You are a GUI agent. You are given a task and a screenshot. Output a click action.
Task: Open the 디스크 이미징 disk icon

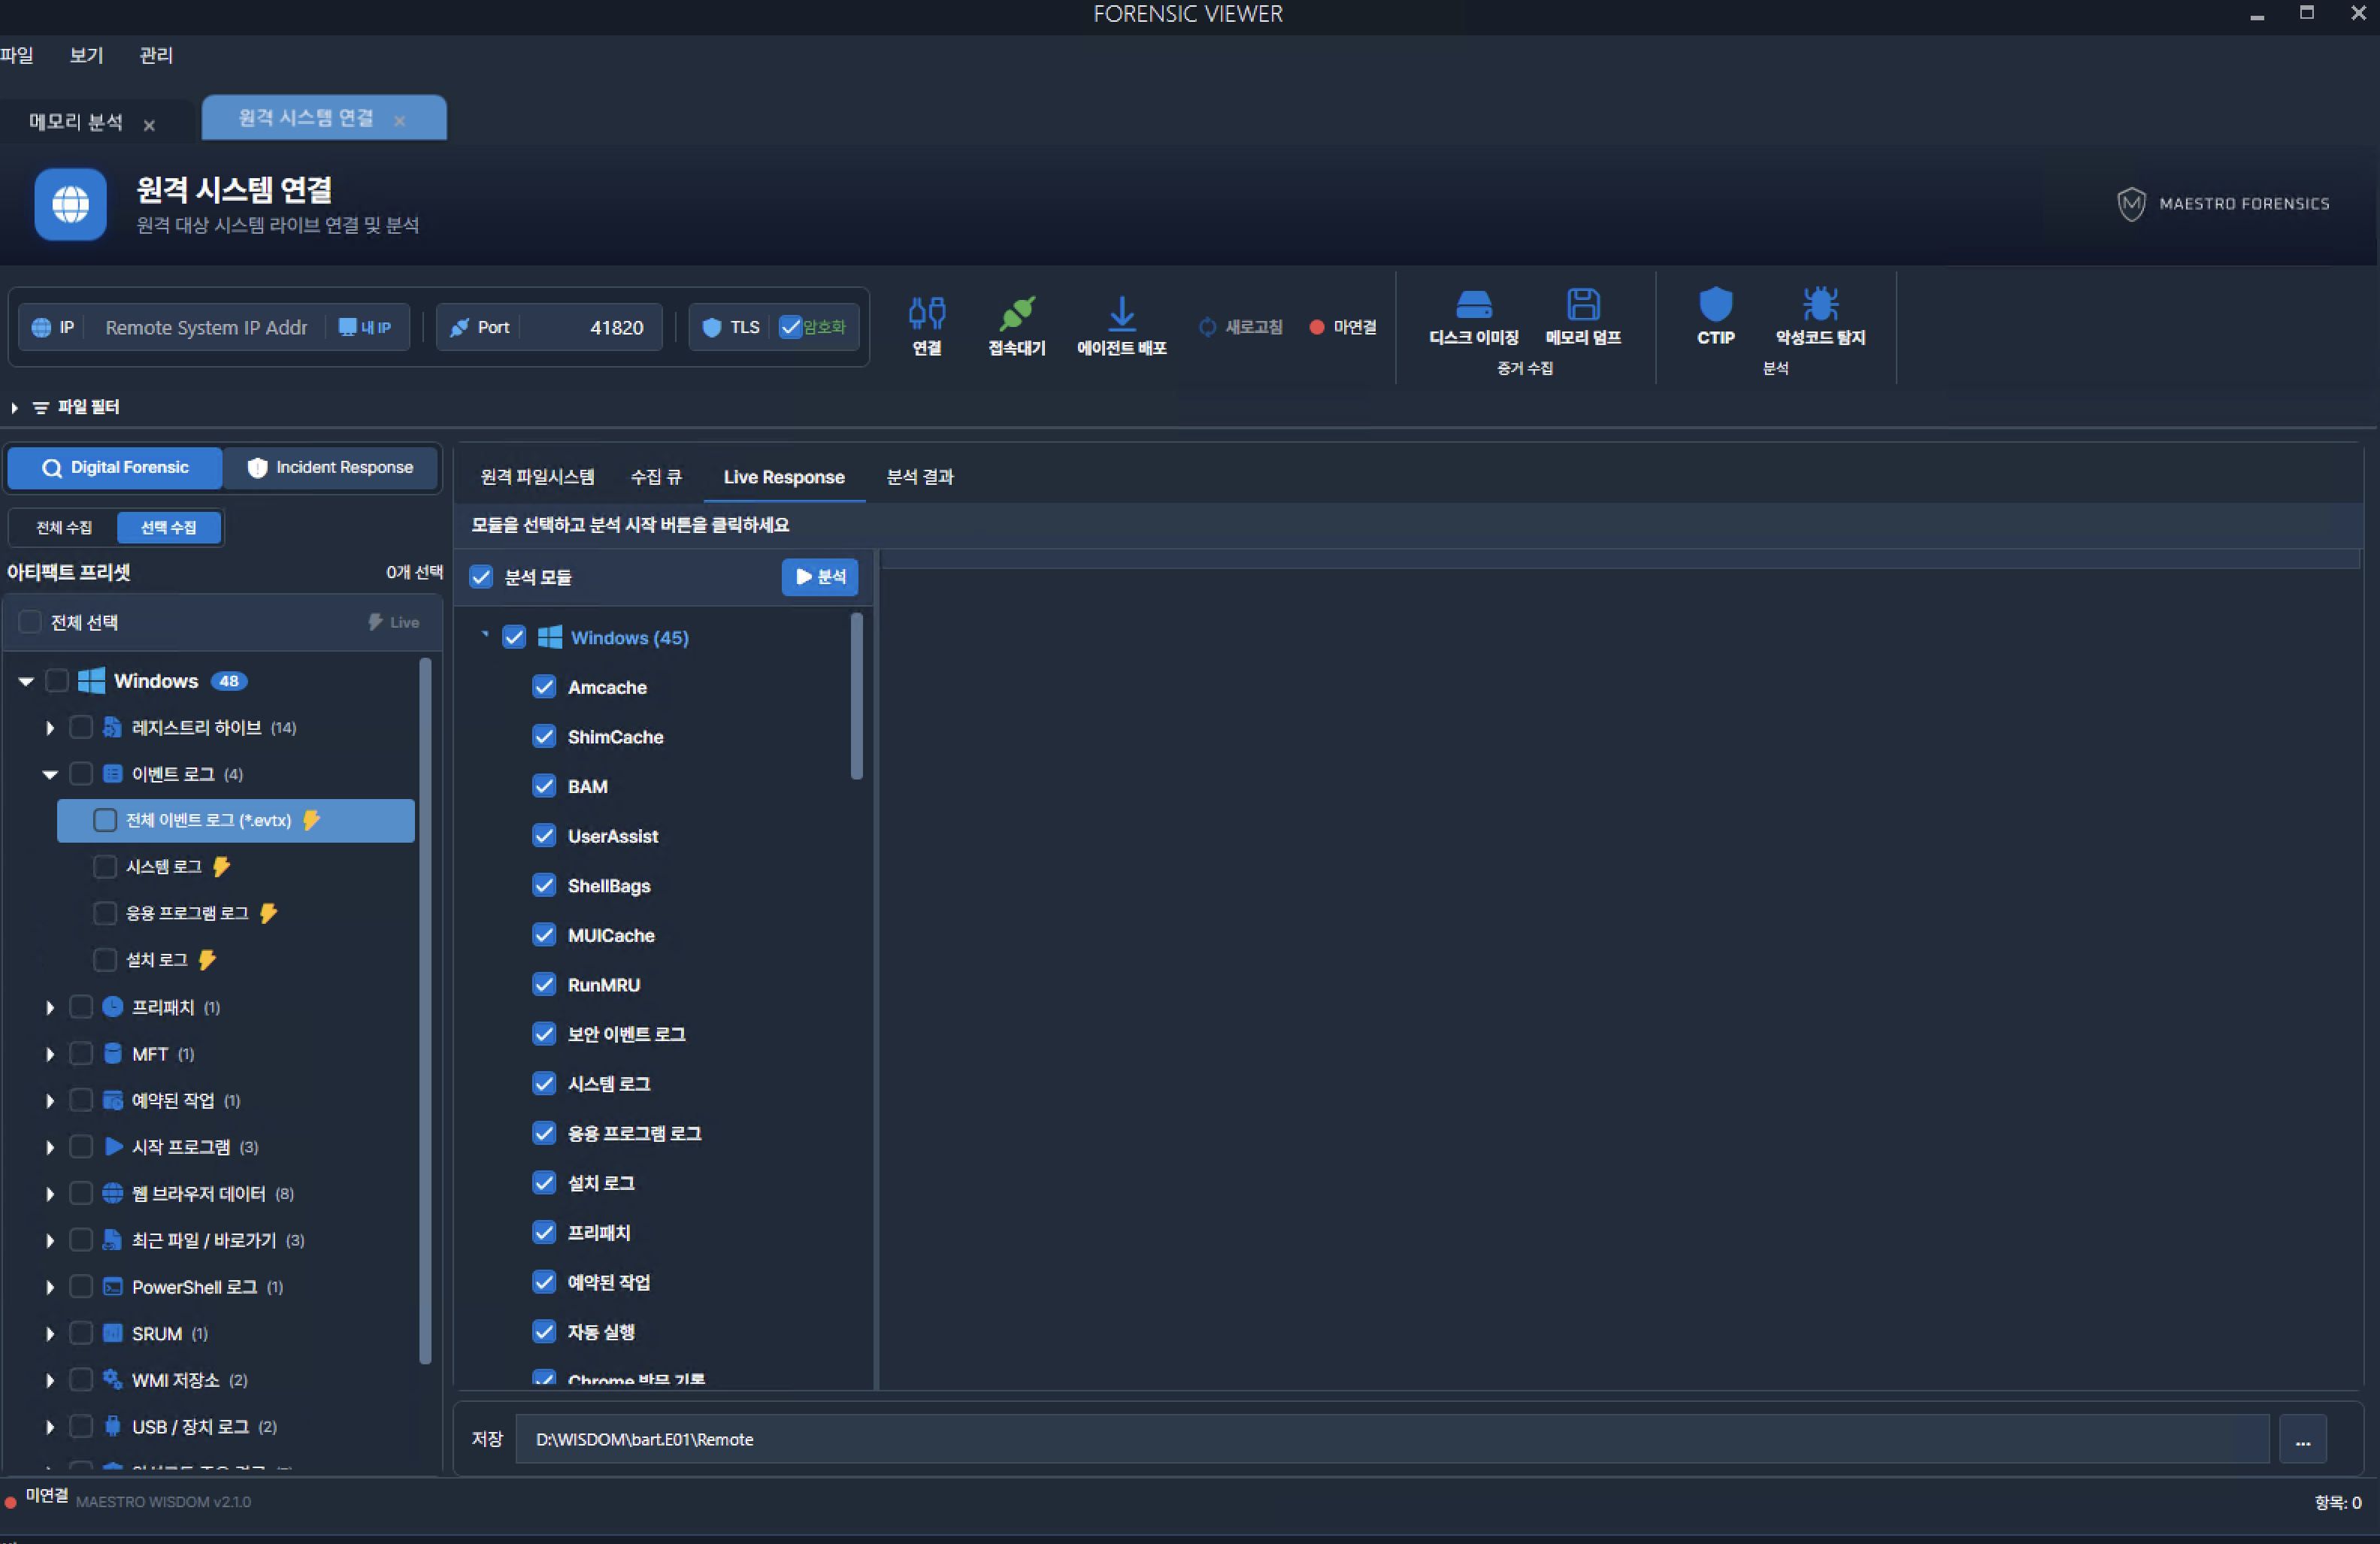point(1473,304)
